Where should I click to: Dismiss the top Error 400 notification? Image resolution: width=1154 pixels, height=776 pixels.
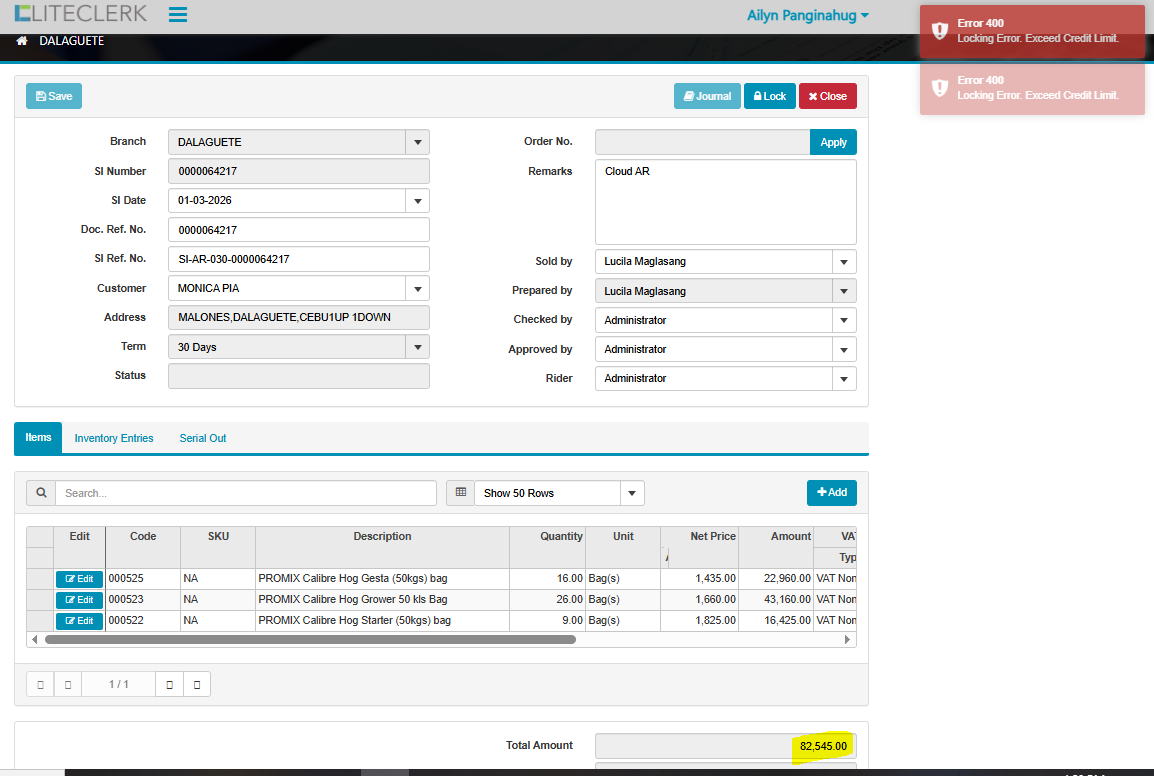pos(1032,31)
